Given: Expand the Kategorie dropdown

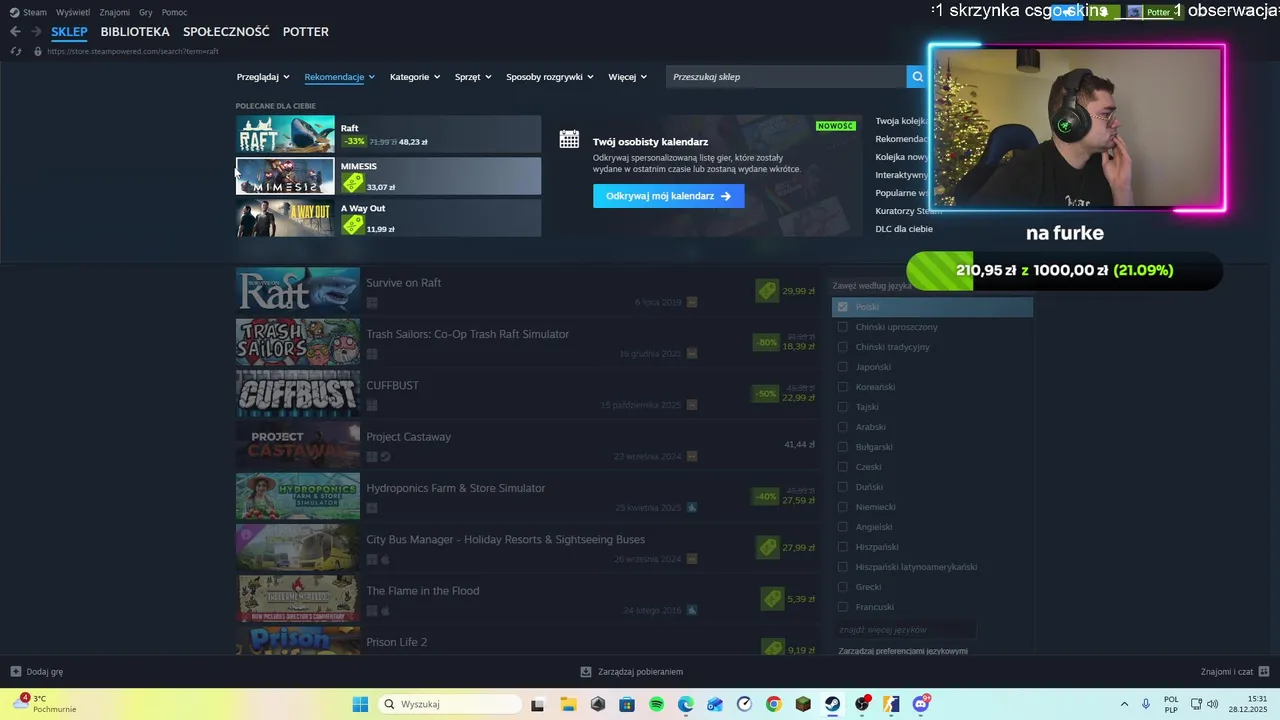Looking at the screenshot, I should (x=415, y=77).
